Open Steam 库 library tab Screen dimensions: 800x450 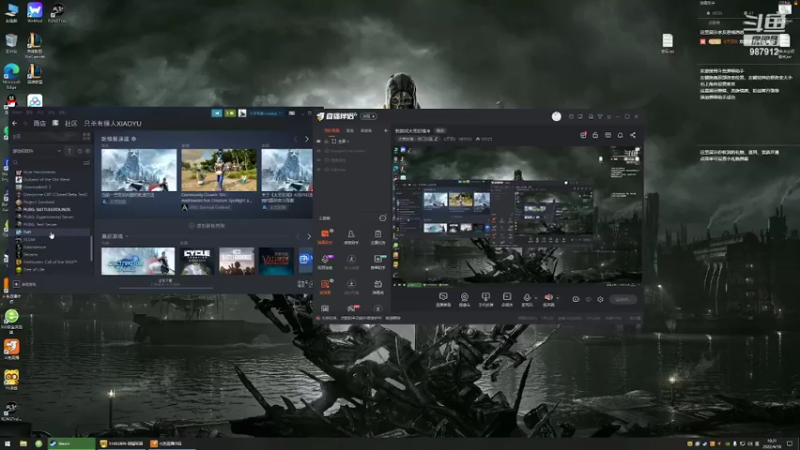pyautogui.click(x=56, y=123)
